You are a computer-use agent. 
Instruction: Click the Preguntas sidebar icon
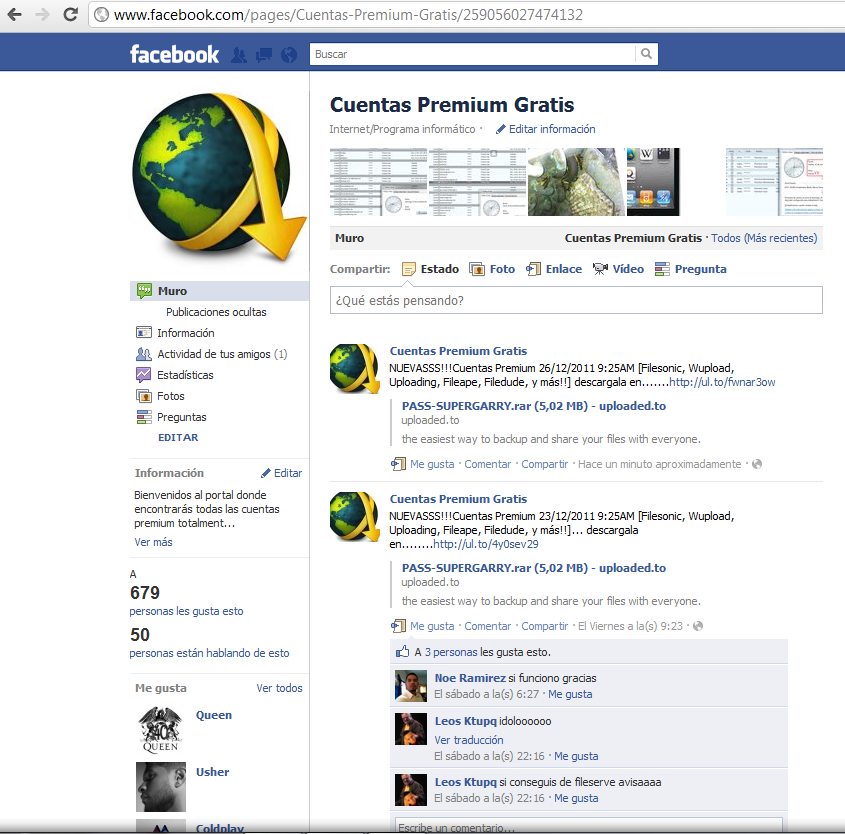[144, 417]
